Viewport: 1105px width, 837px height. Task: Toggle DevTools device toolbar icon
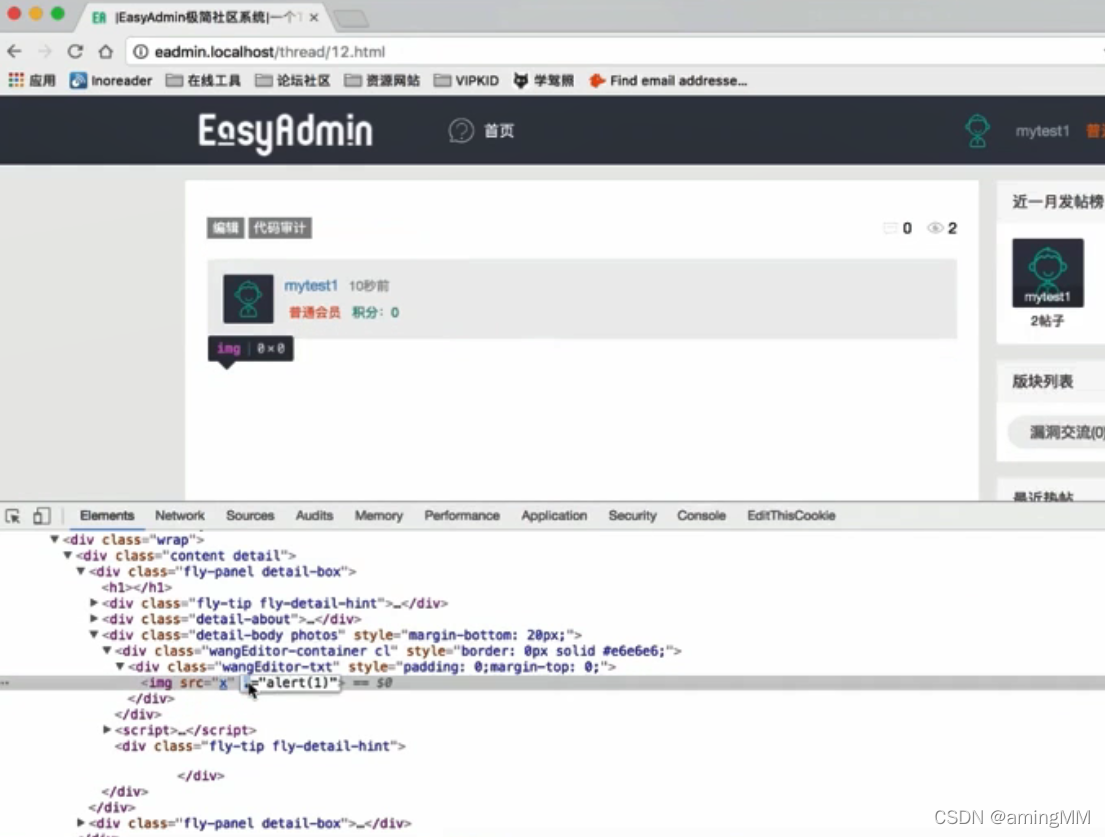[42, 516]
